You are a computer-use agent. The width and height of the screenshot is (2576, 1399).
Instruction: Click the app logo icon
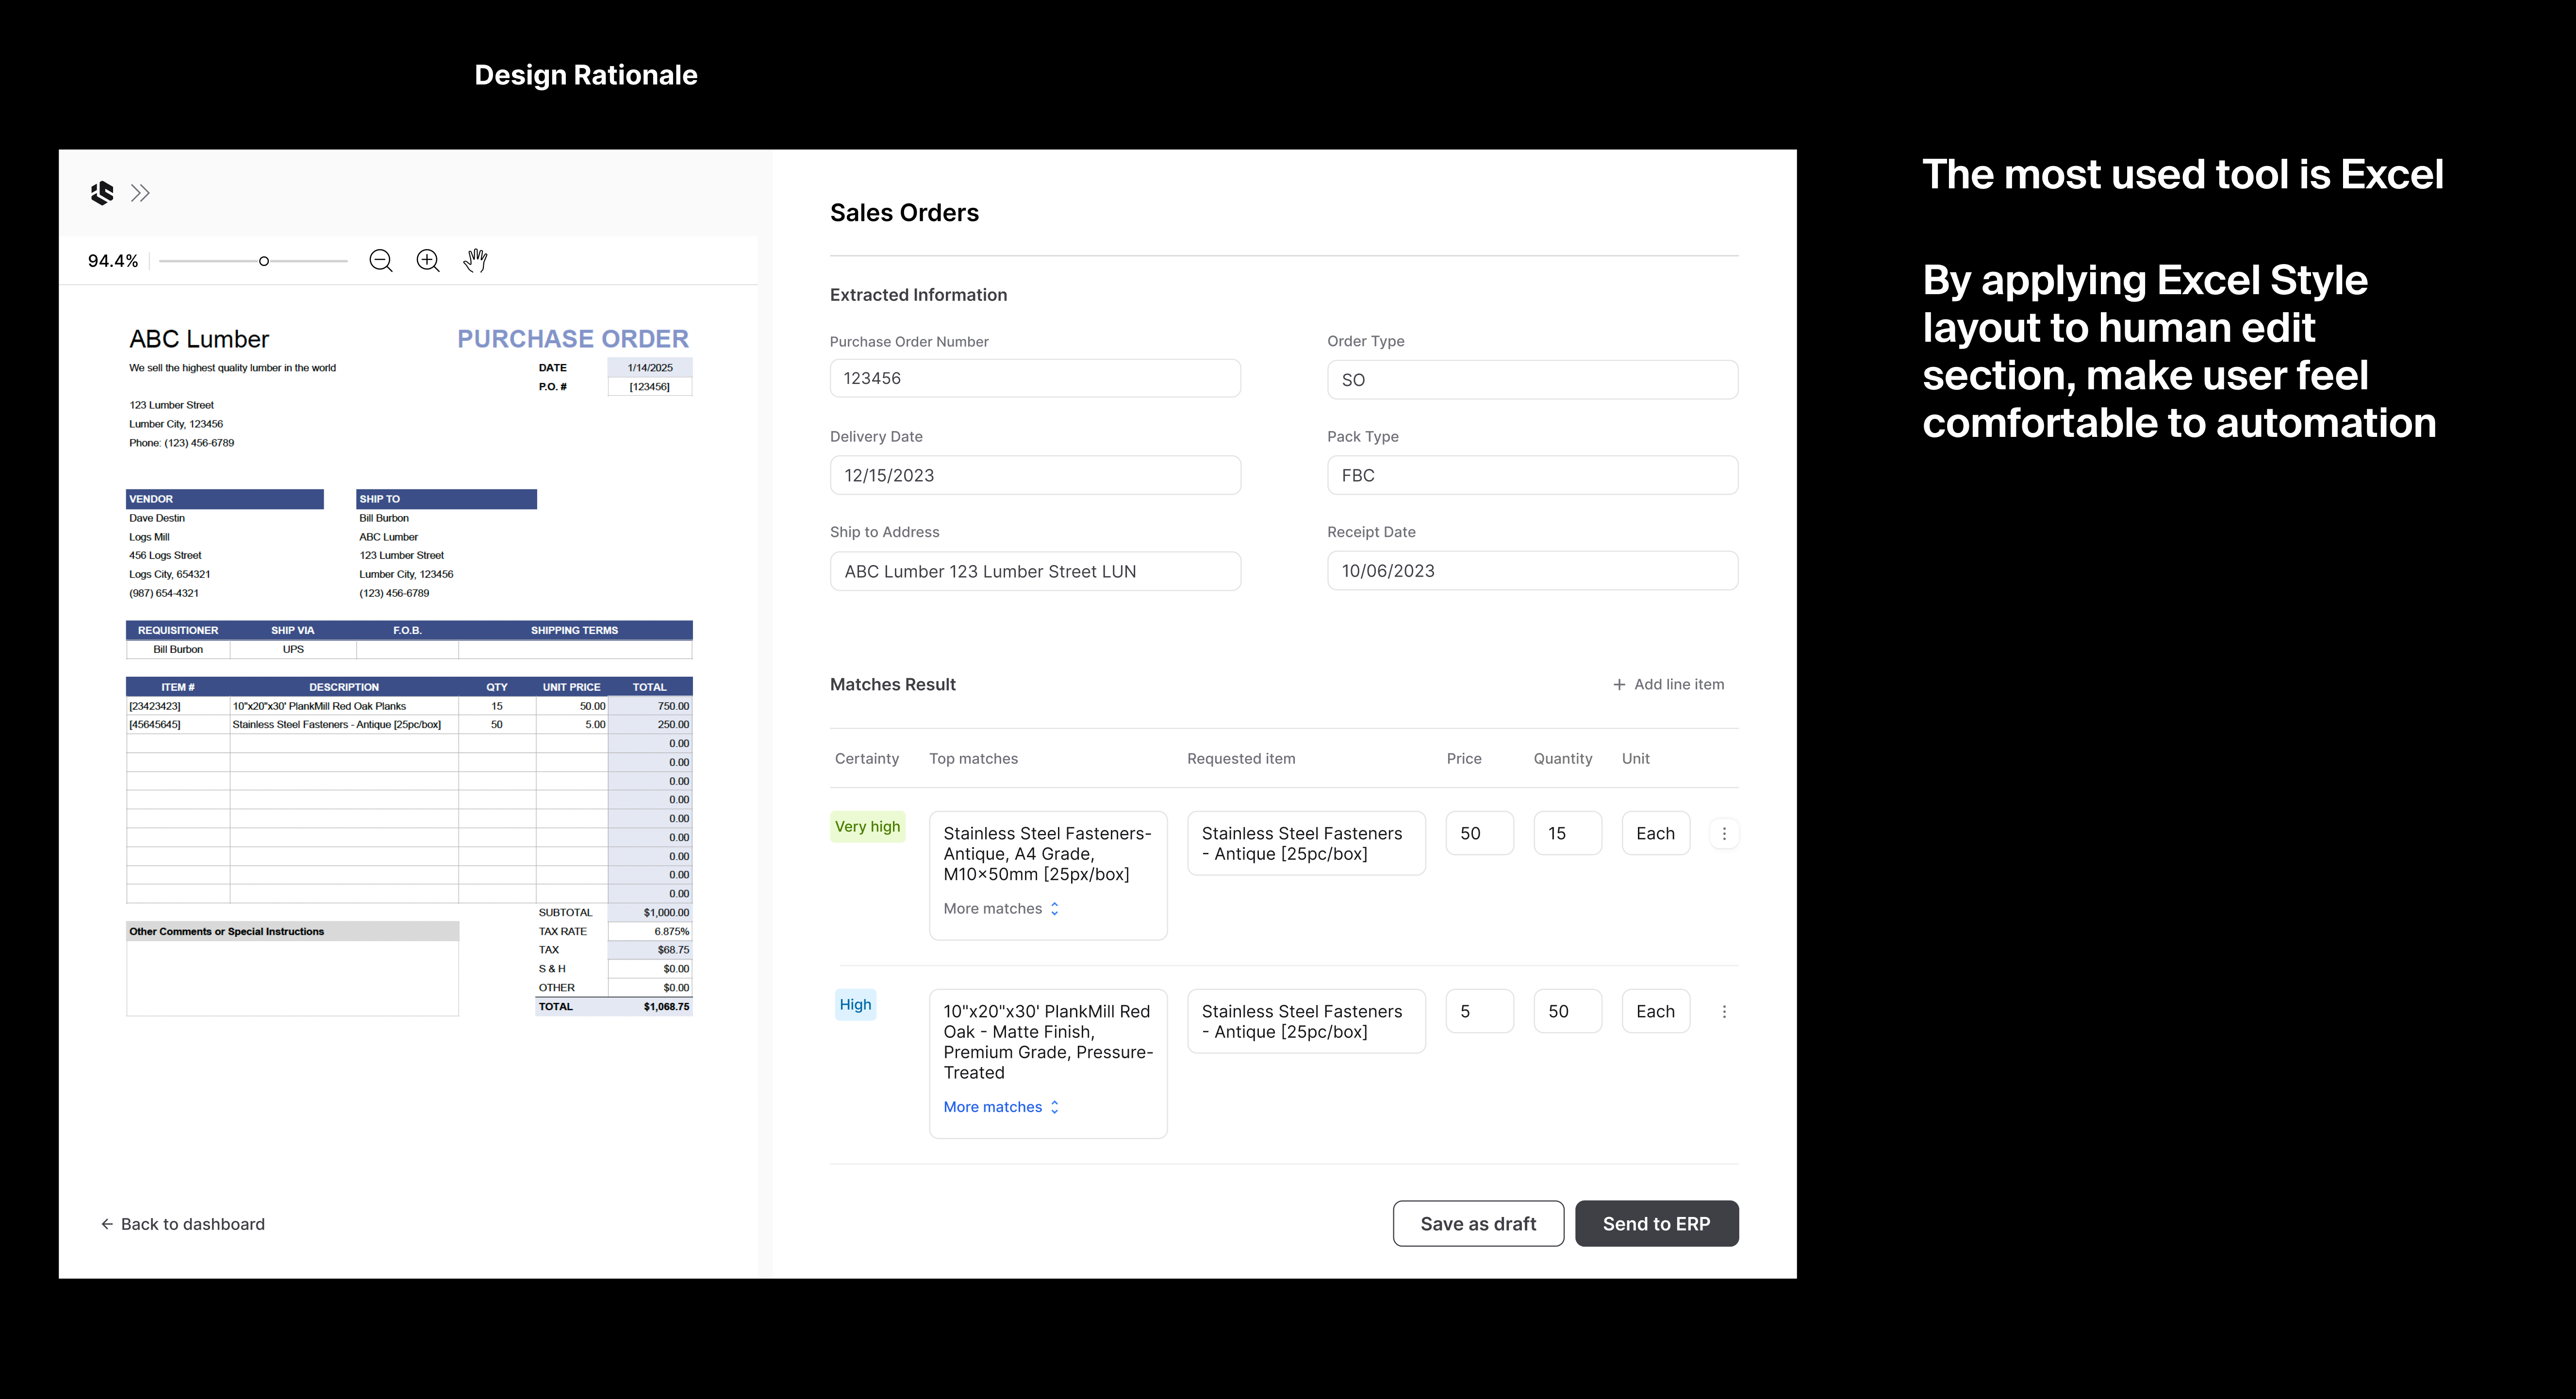click(102, 193)
